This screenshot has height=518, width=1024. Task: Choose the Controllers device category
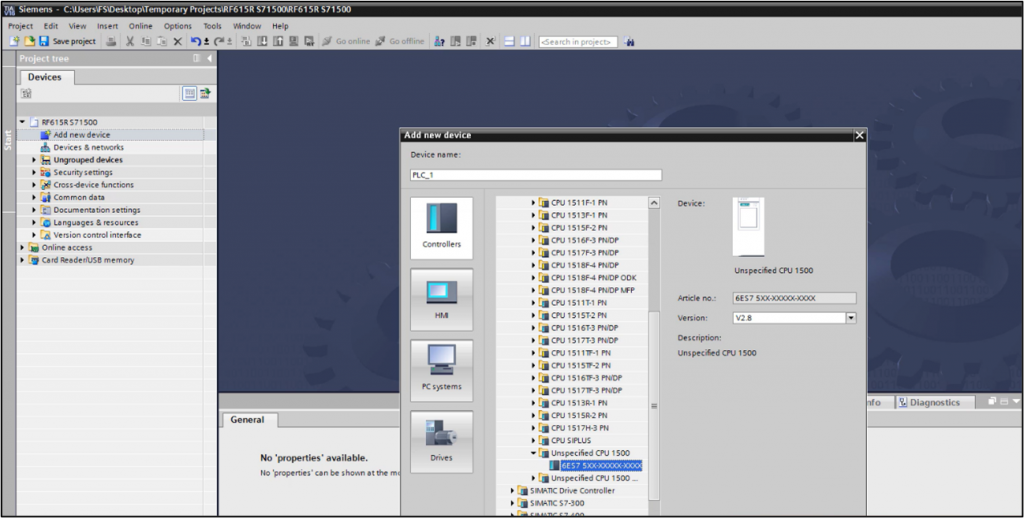pyautogui.click(x=441, y=228)
